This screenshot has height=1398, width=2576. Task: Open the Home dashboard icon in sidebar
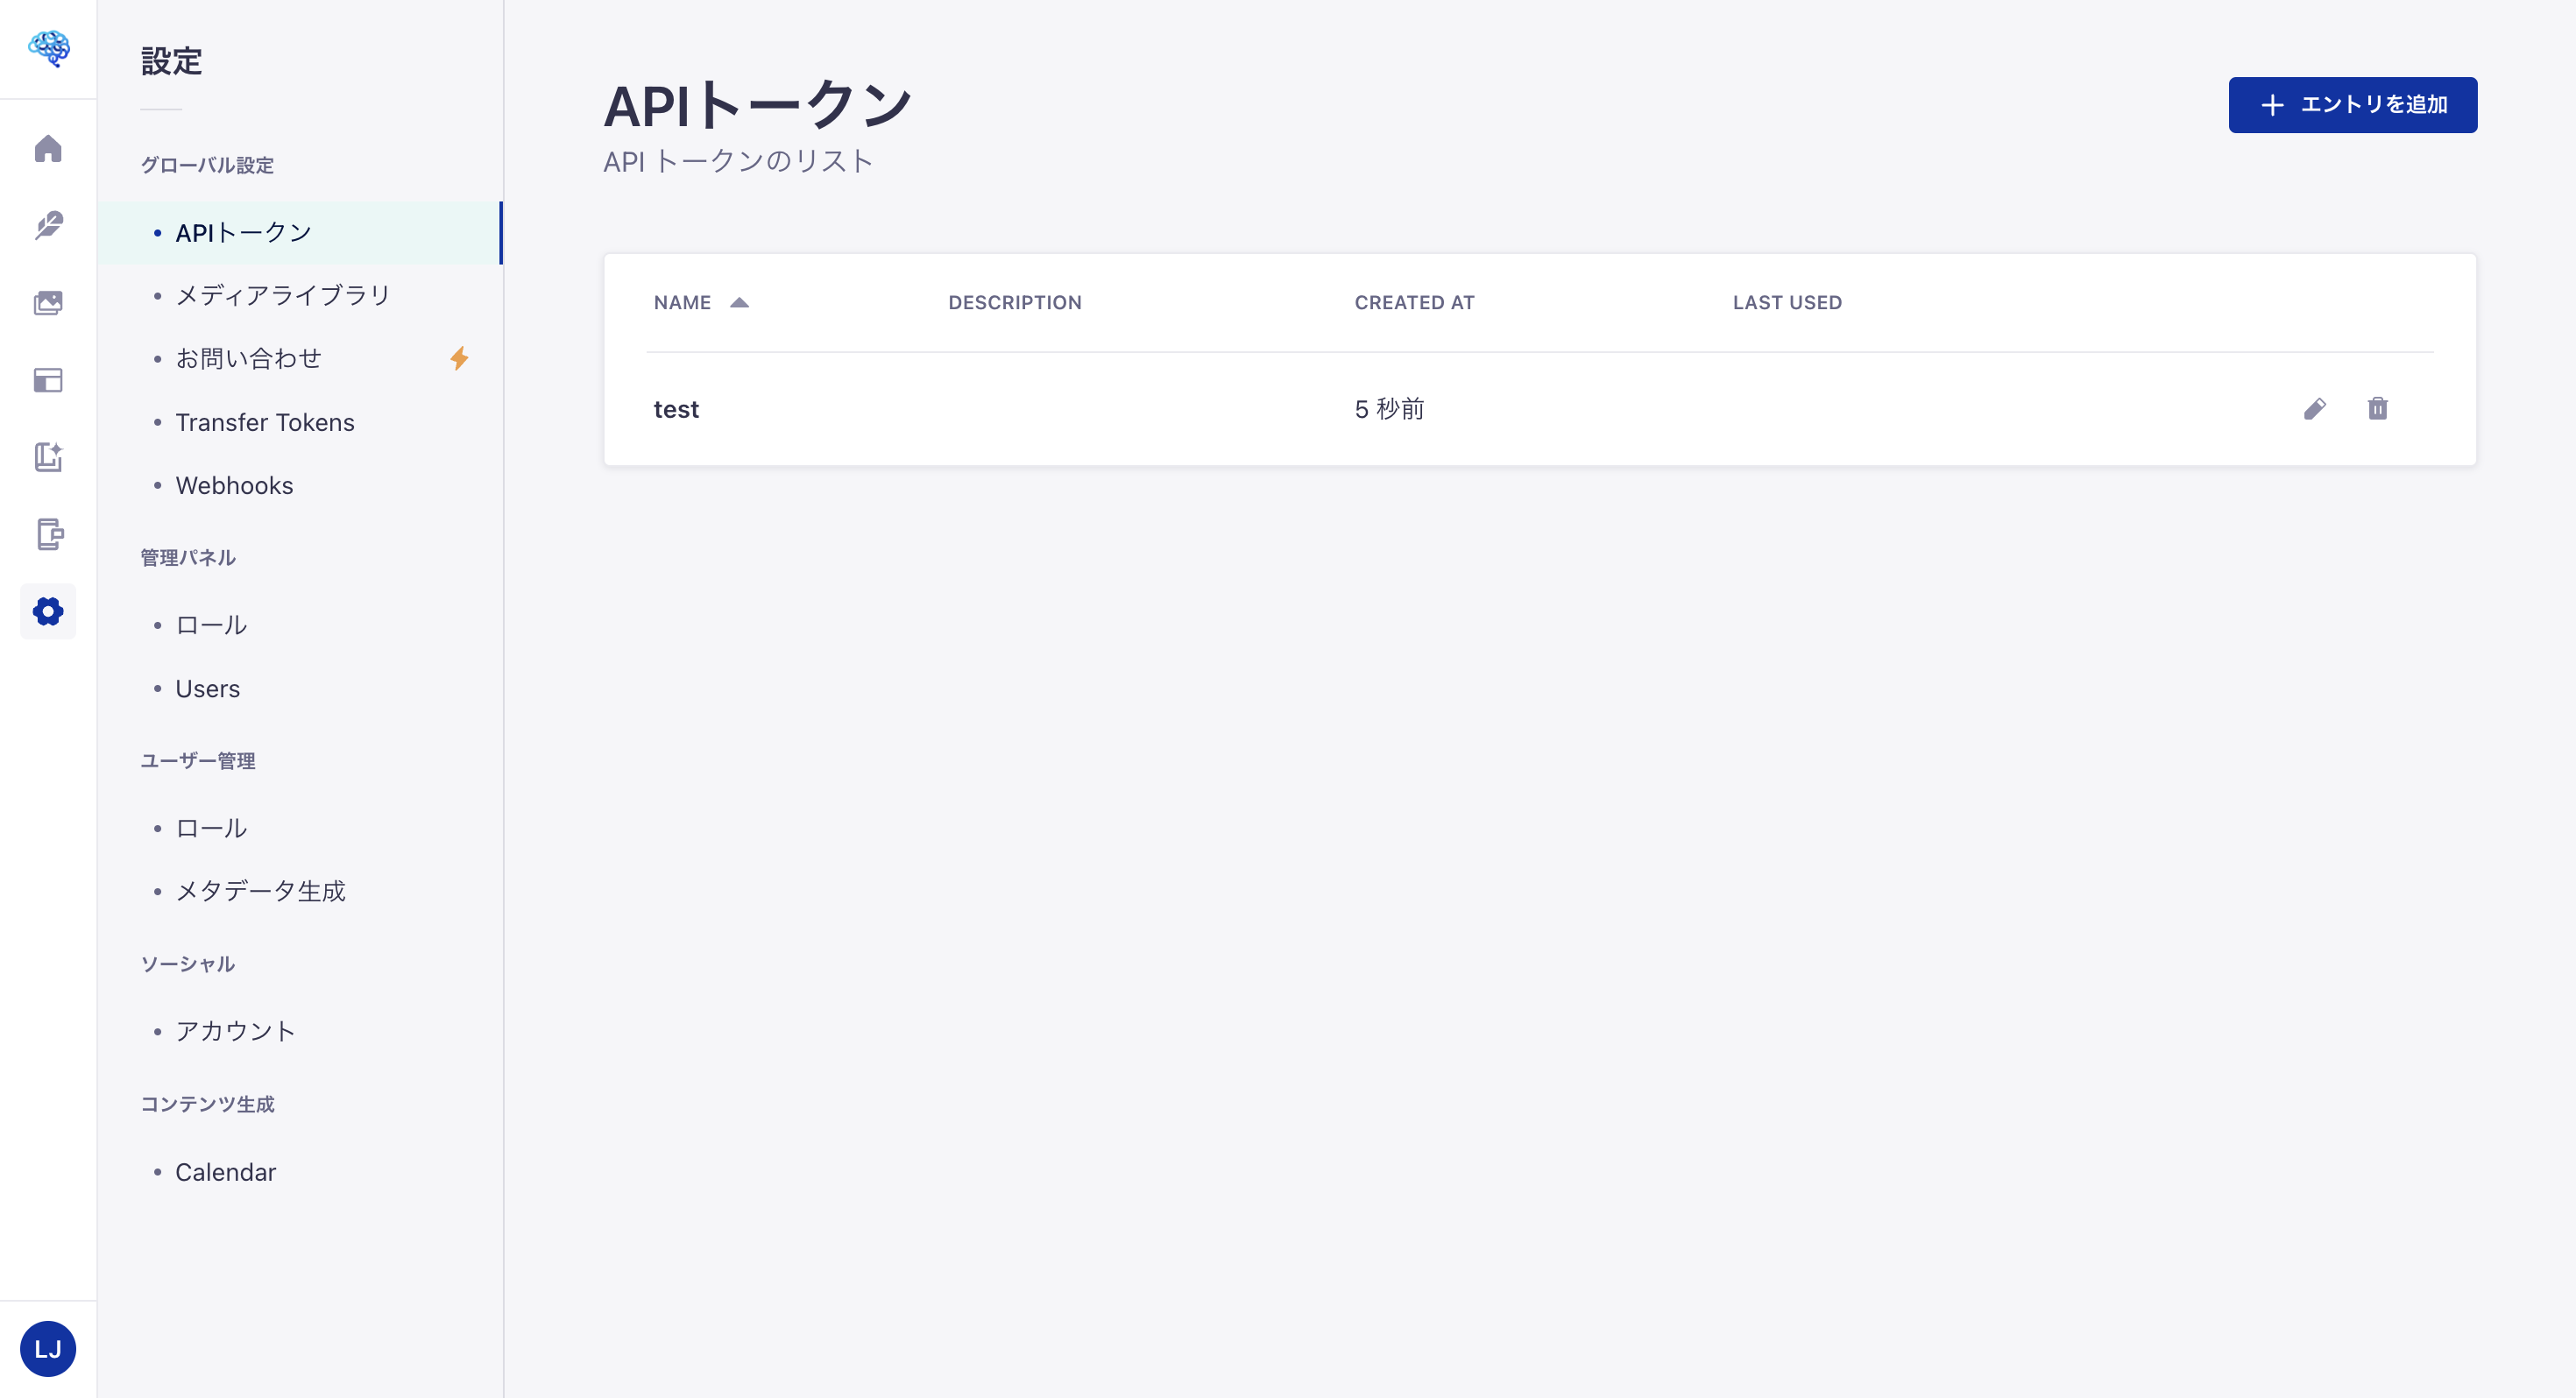point(48,149)
